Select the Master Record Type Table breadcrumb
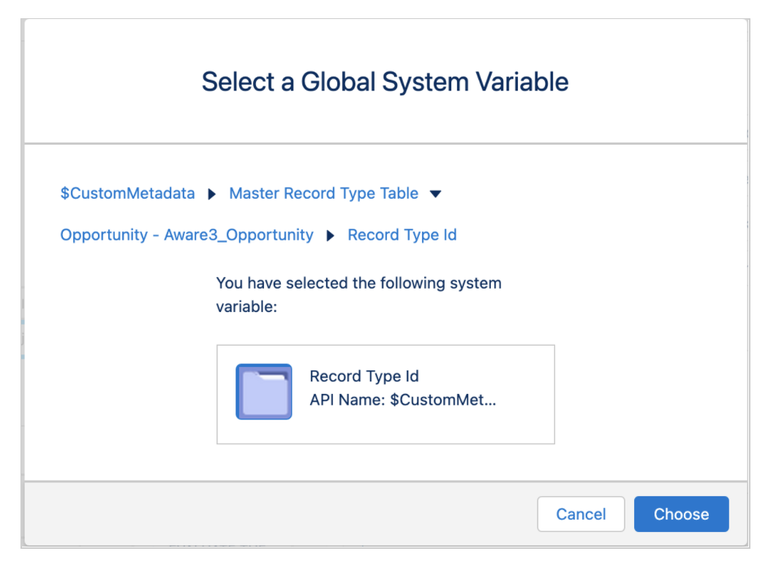The width and height of the screenshot is (768, 570). tap(323, 194)
